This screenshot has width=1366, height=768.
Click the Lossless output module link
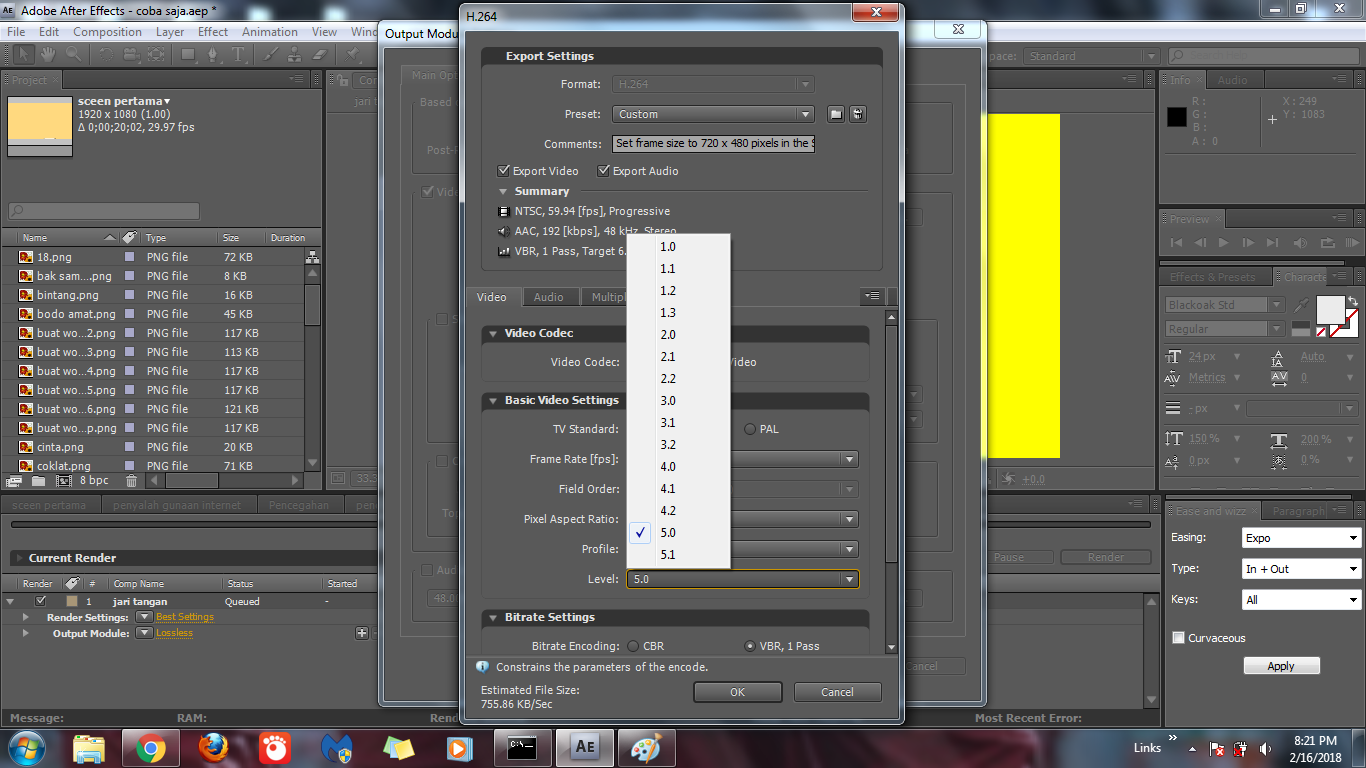pos(174,633)
